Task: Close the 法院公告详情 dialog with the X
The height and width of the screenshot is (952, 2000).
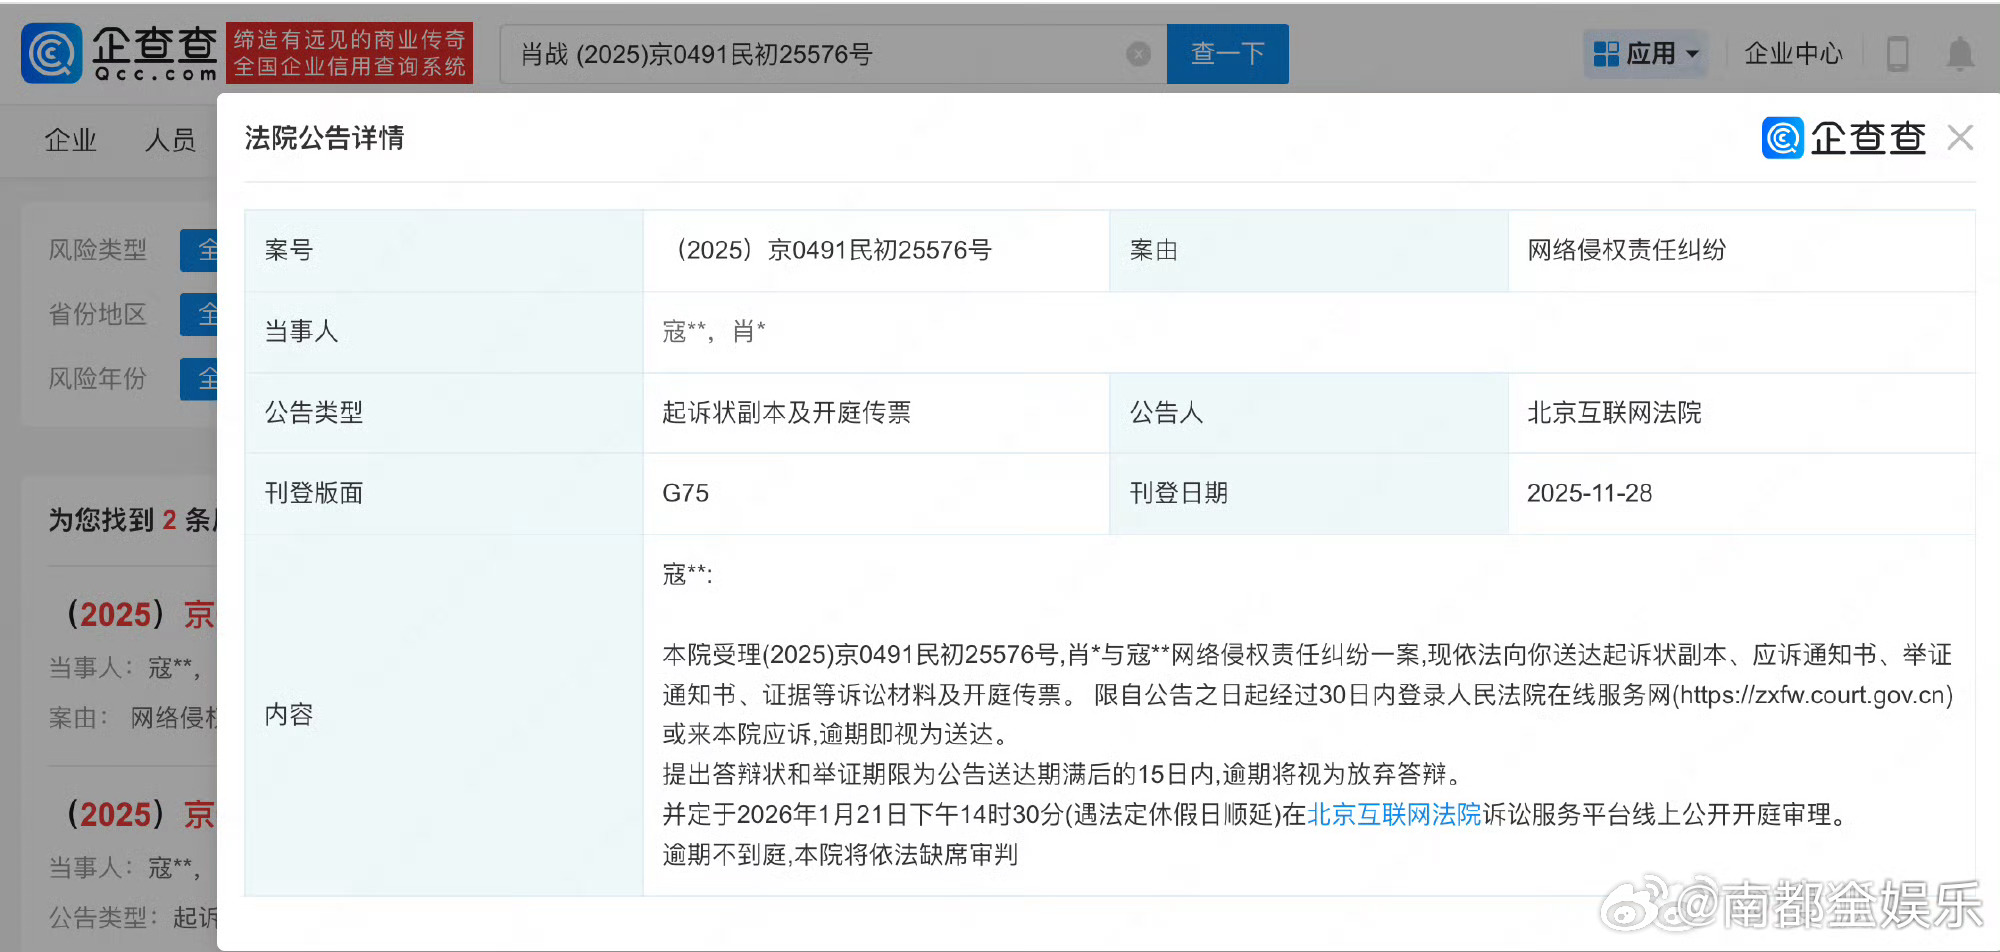Action: click(x=1959, y=138)
